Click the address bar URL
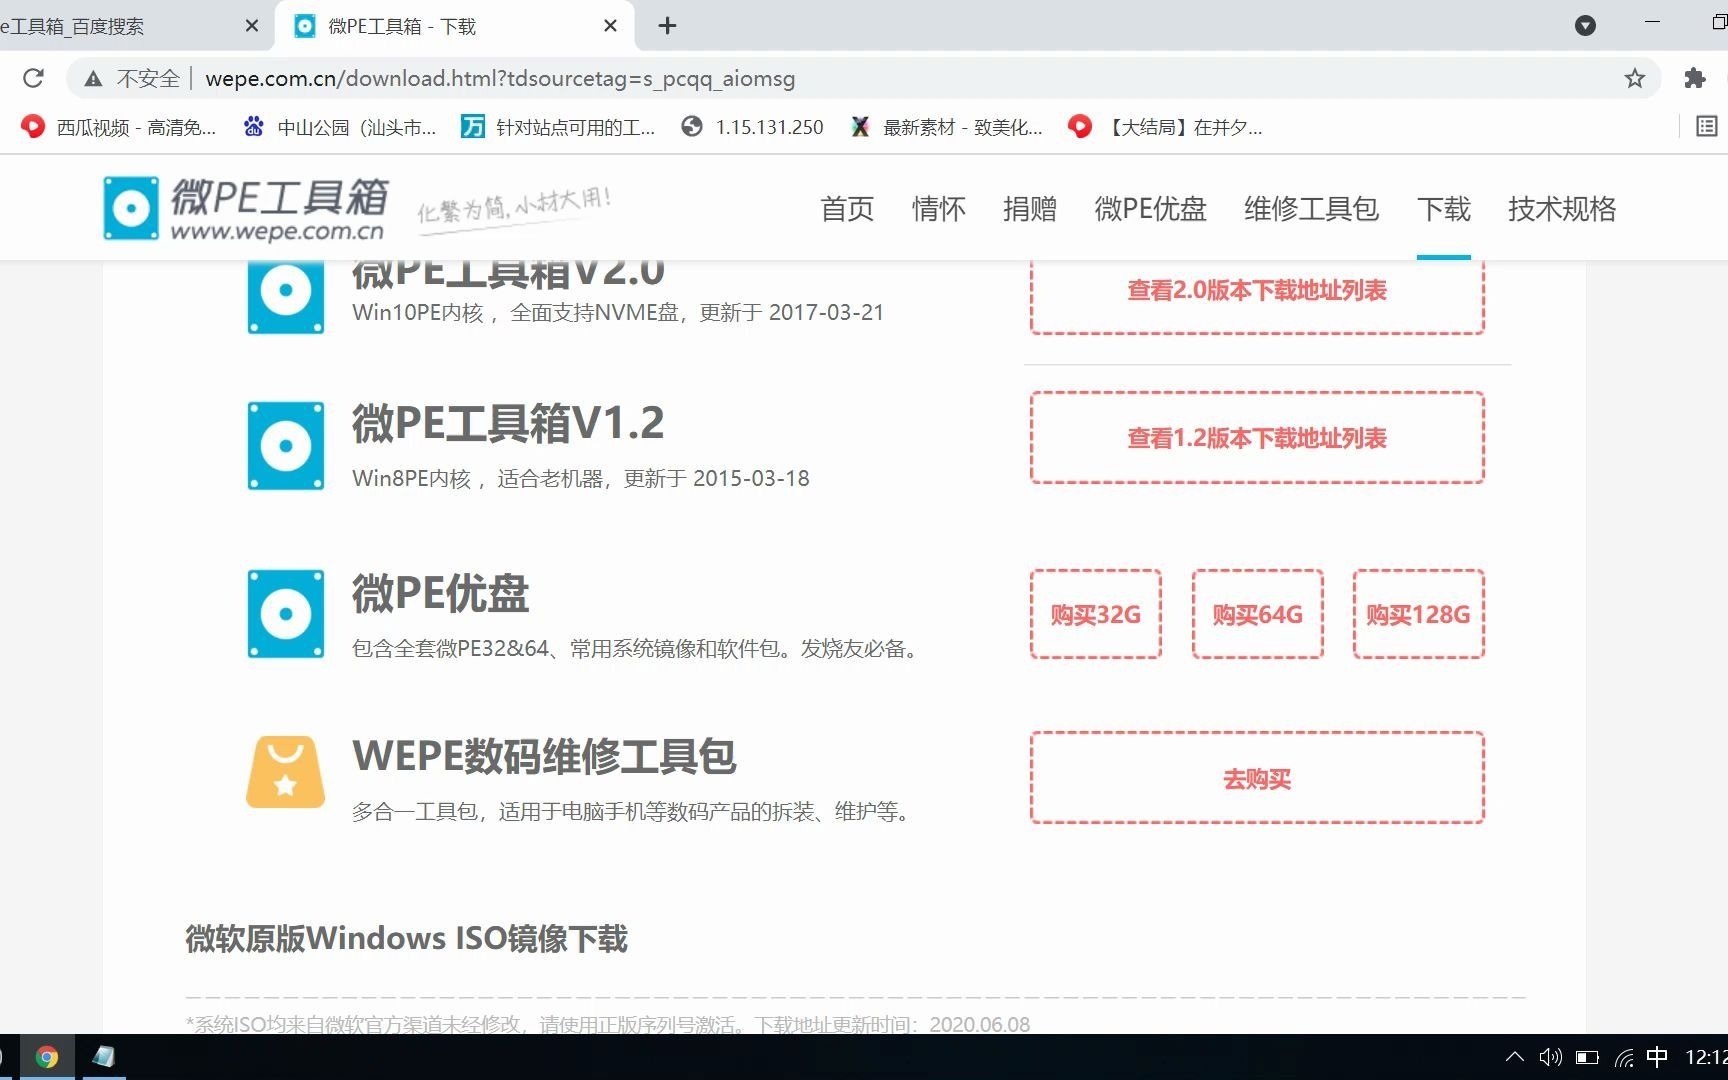 click(x=500, y=78)
